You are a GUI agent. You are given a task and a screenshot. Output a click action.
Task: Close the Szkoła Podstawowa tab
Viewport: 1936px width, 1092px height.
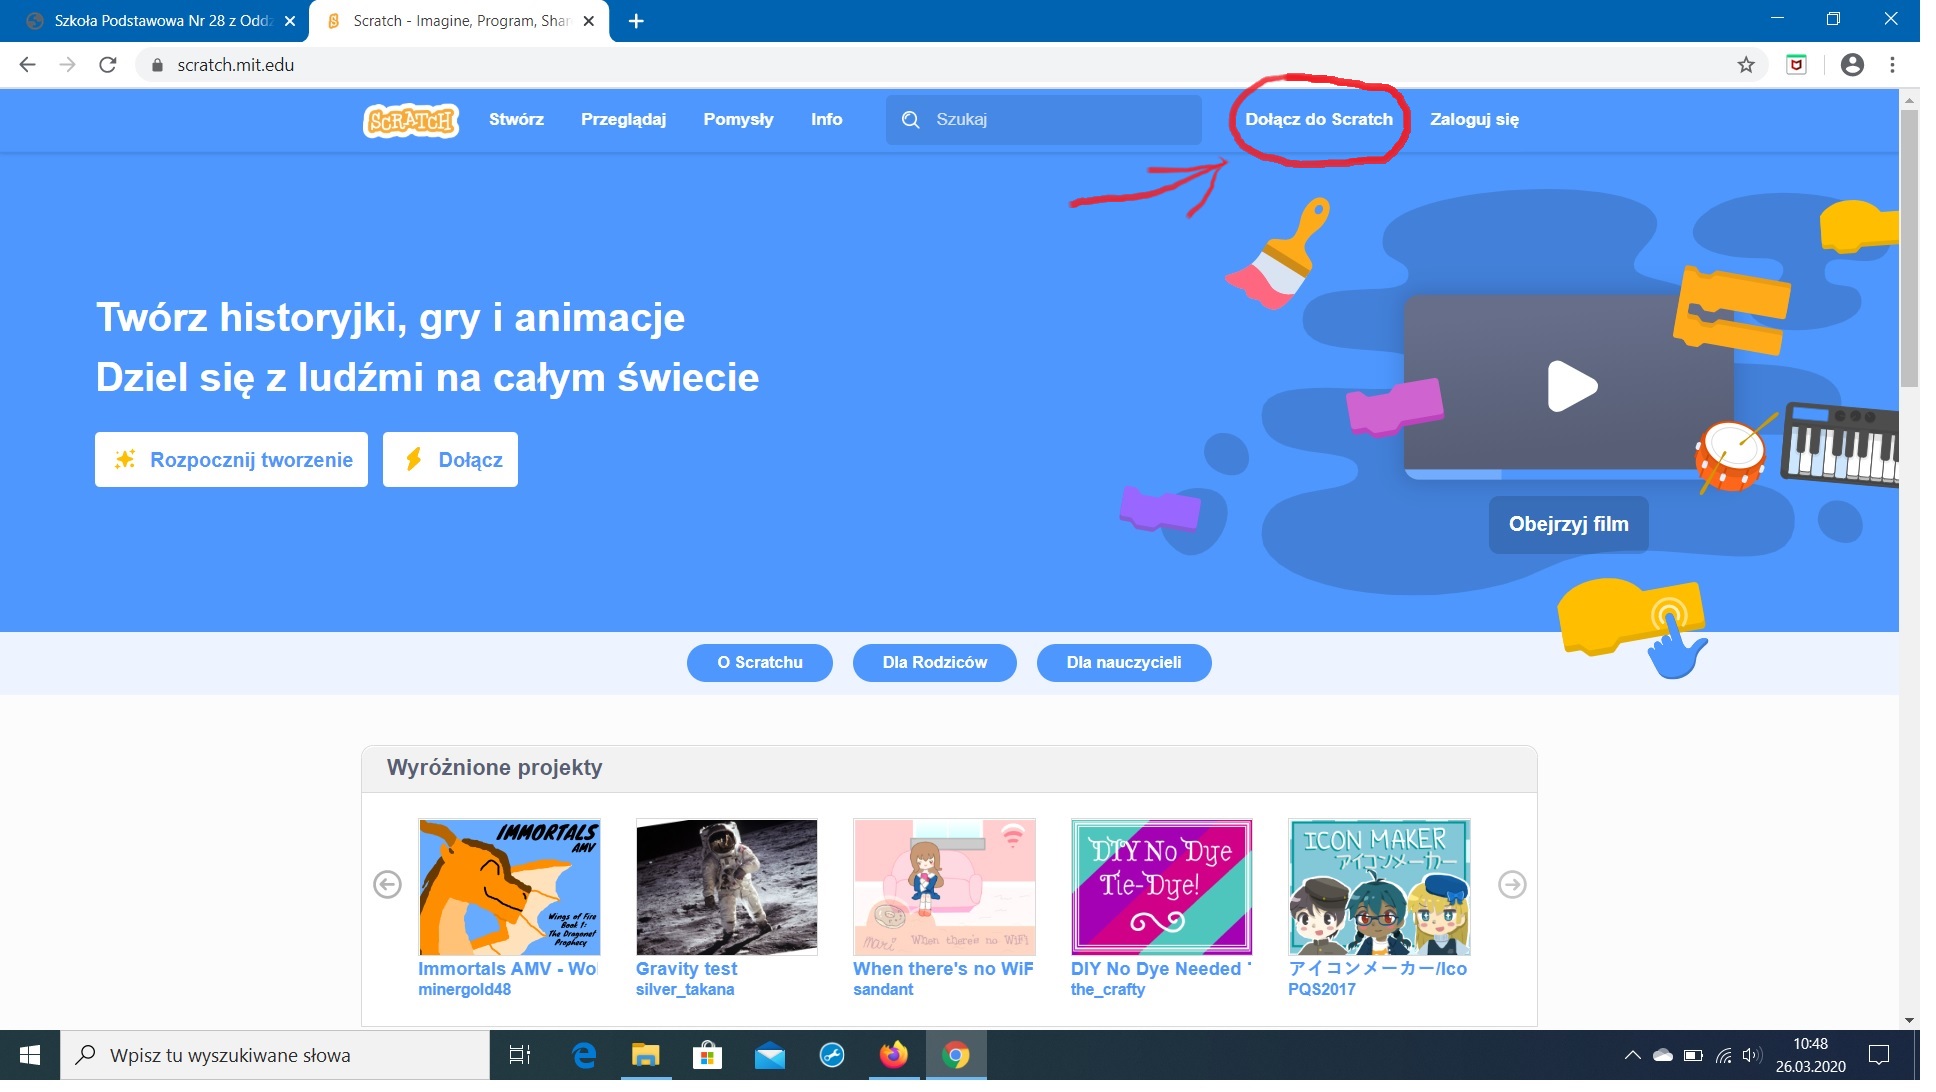tap(289, 21)
